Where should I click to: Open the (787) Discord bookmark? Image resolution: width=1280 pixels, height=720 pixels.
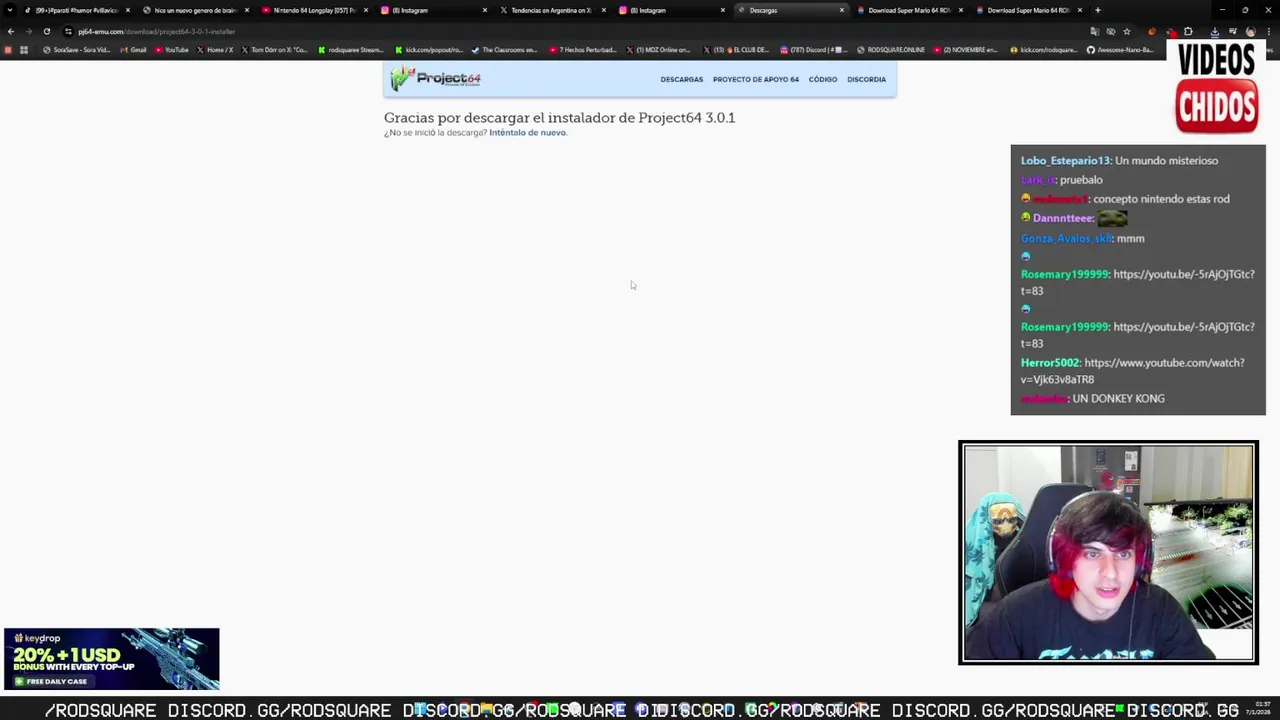pyautogui.click(x=813, y=50)
